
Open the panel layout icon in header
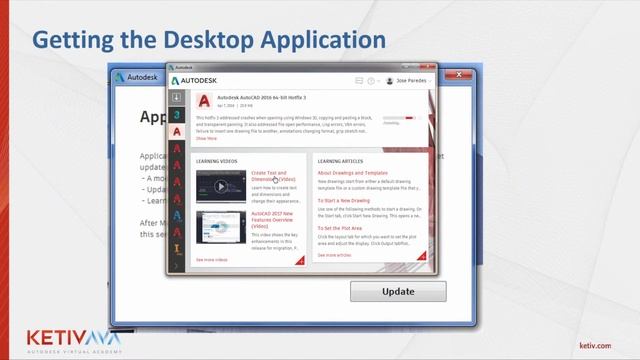pyautogui.click(x=359, y=81)
